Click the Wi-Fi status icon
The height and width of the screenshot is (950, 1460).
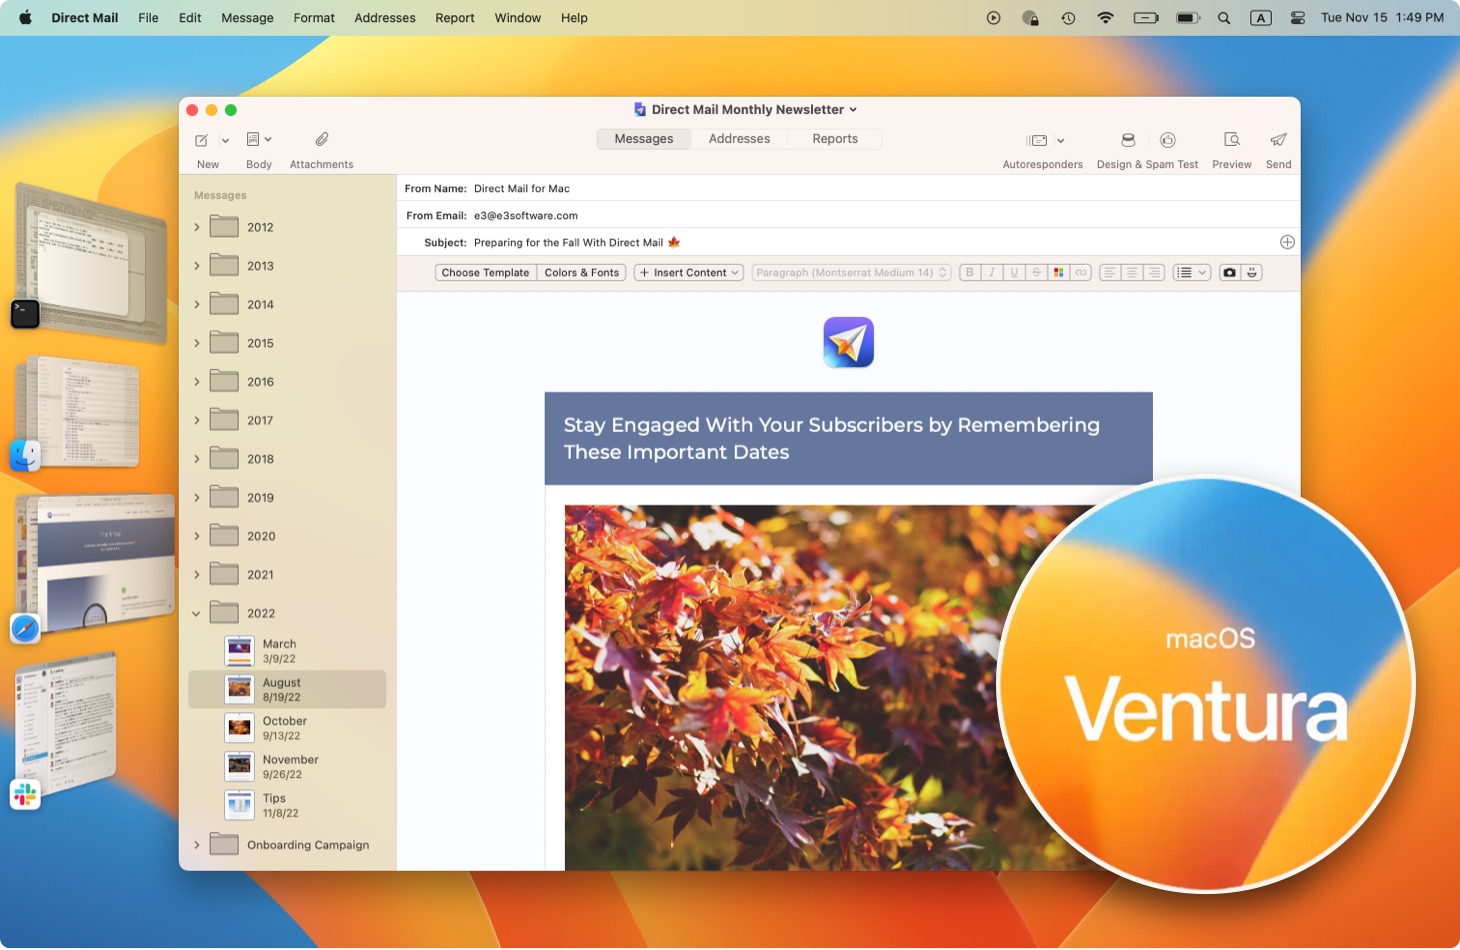1105,18
